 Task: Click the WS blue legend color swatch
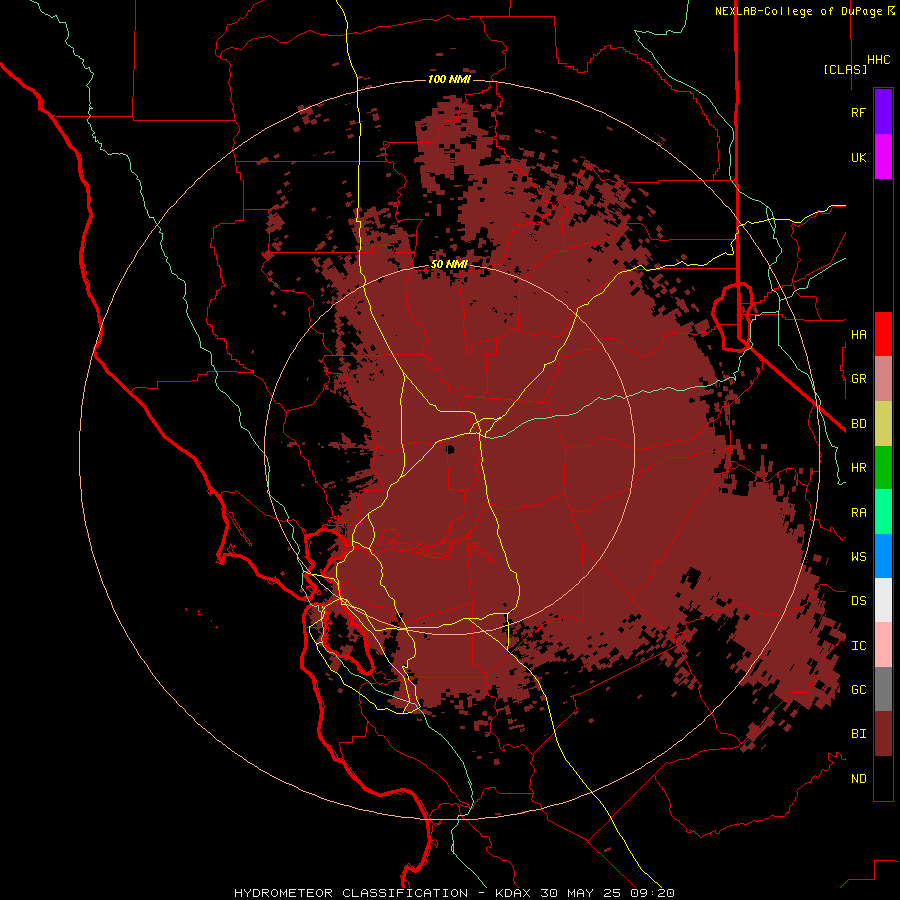(883, 556)
